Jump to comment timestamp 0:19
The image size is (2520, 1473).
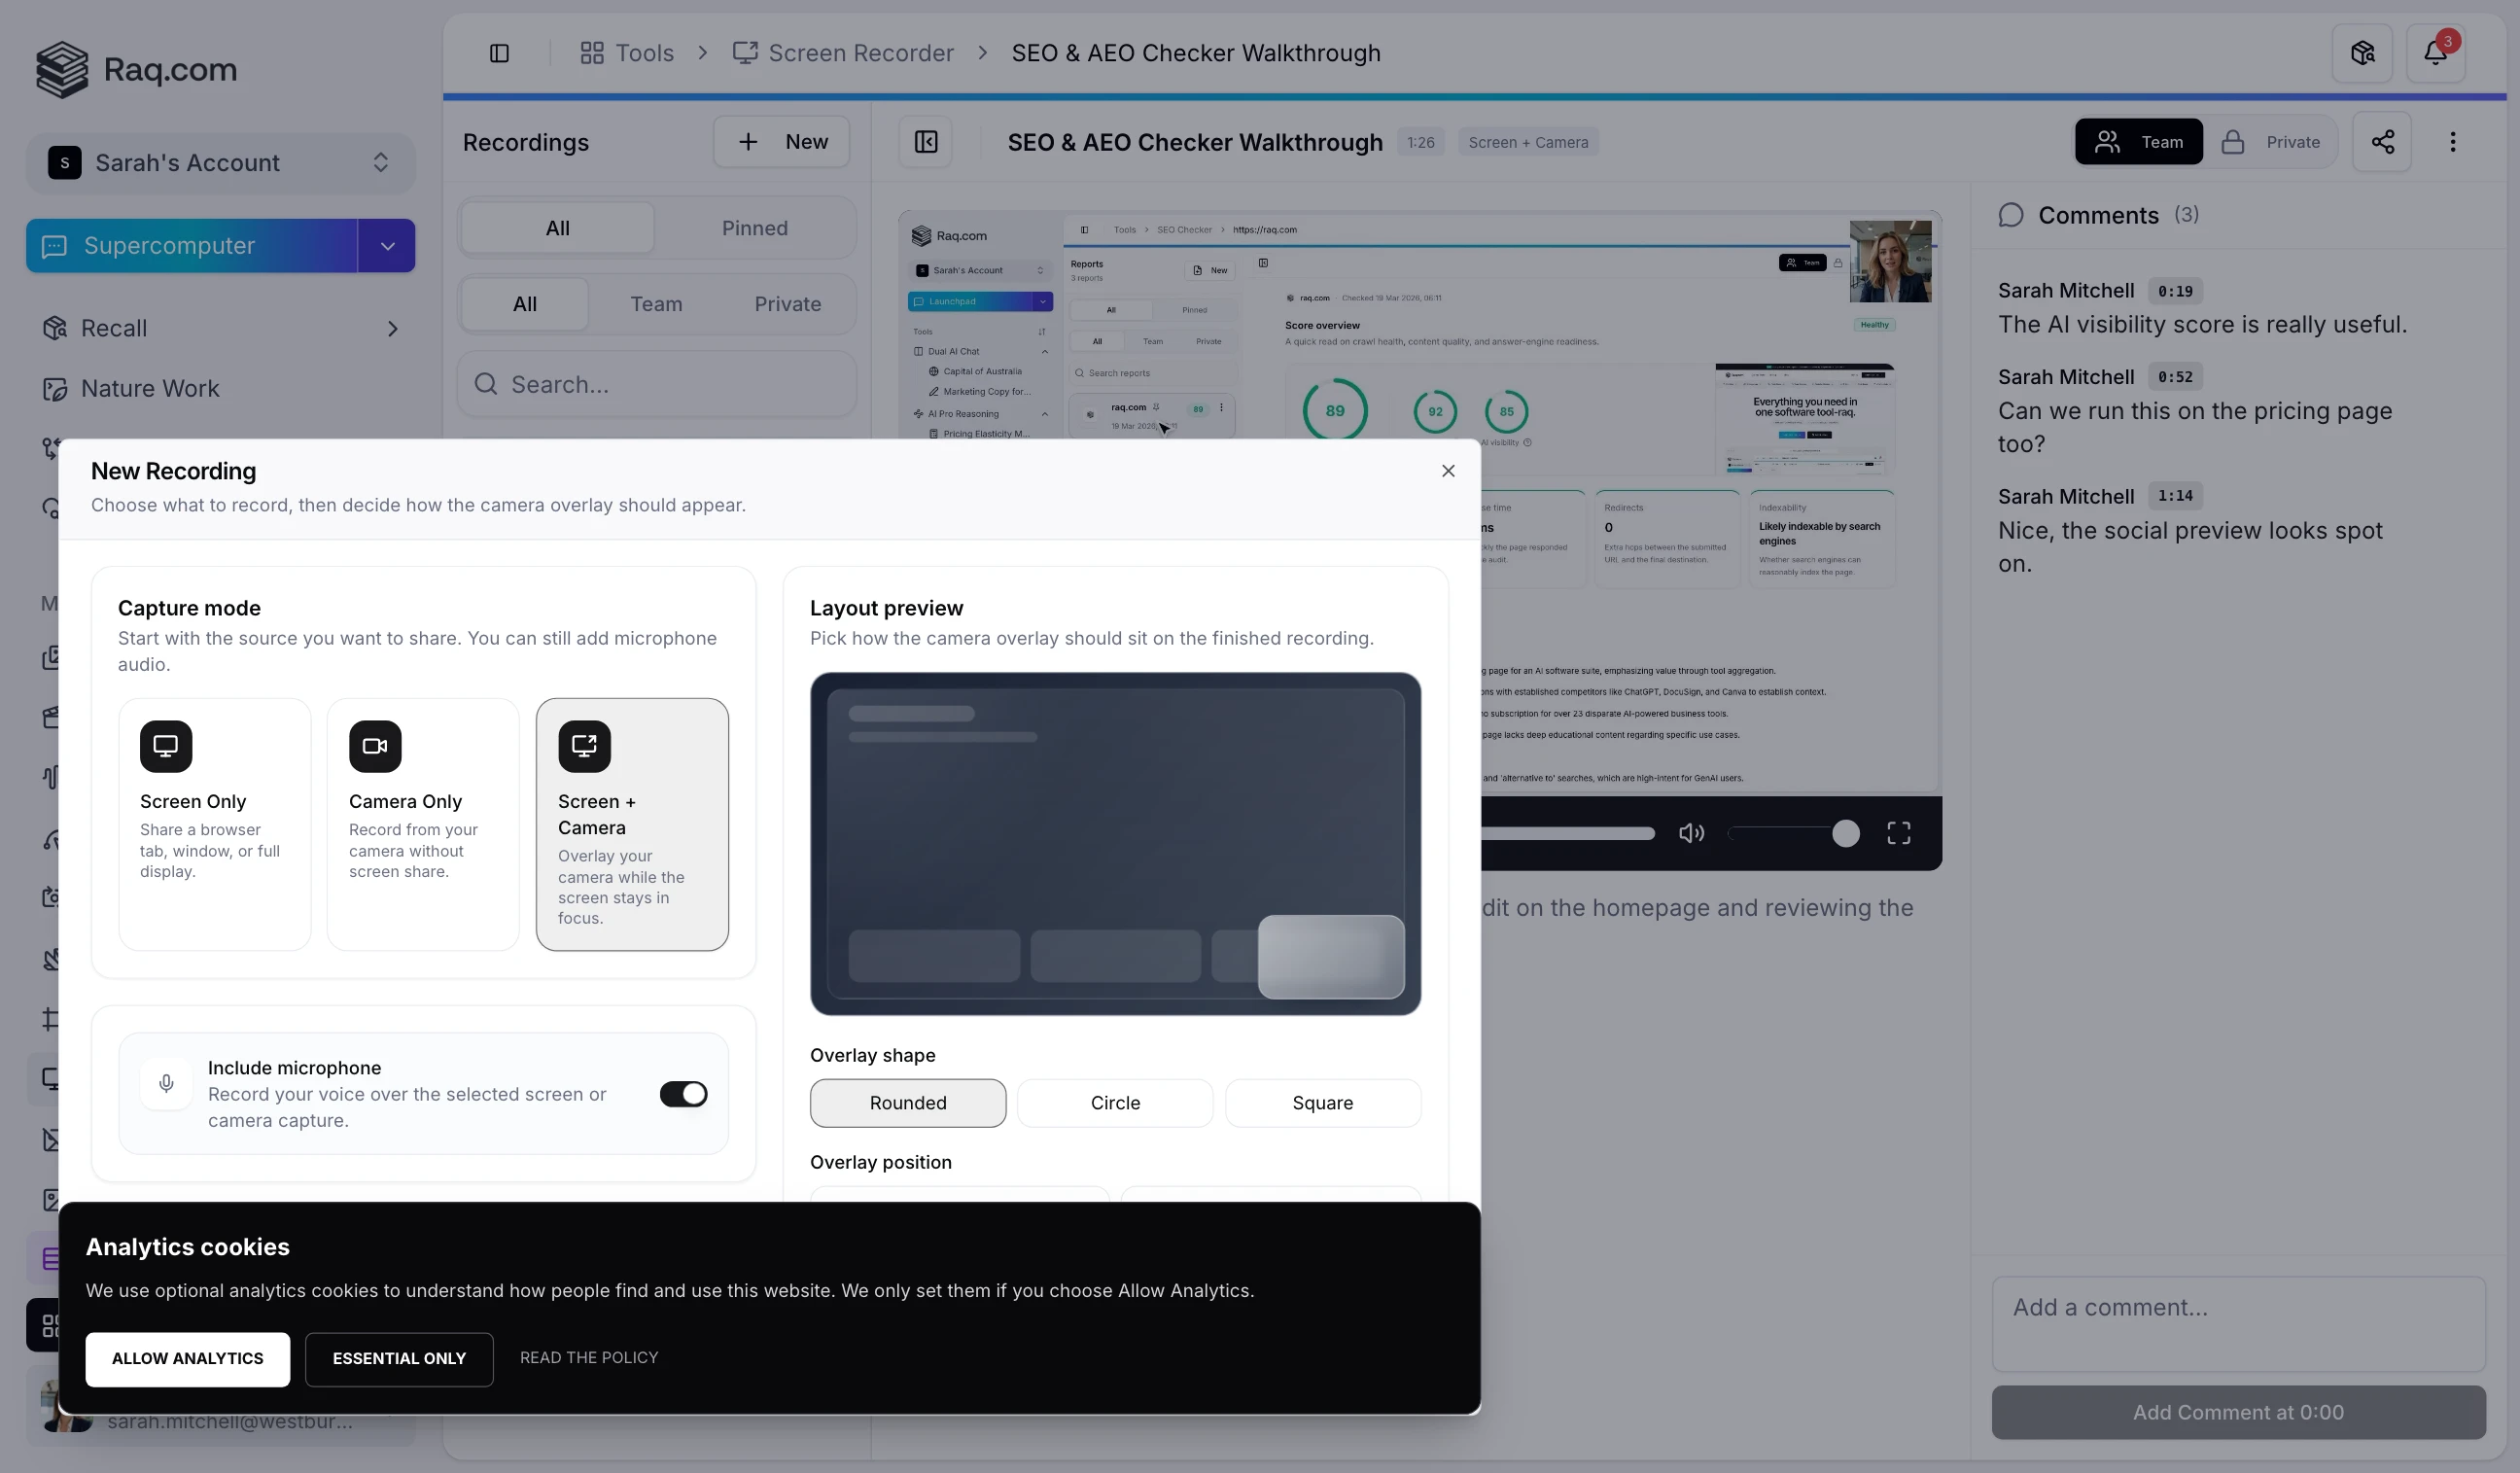[2174, 291]
